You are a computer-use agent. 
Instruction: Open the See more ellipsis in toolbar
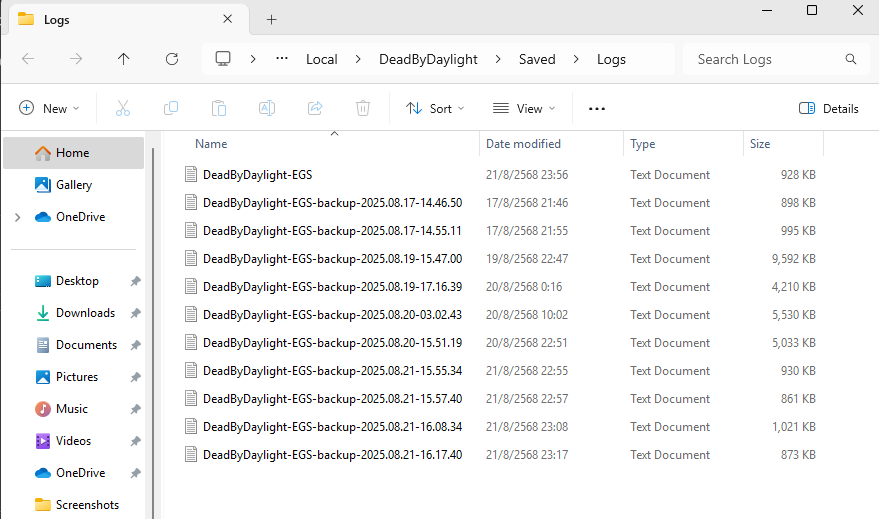coord(596,109)
